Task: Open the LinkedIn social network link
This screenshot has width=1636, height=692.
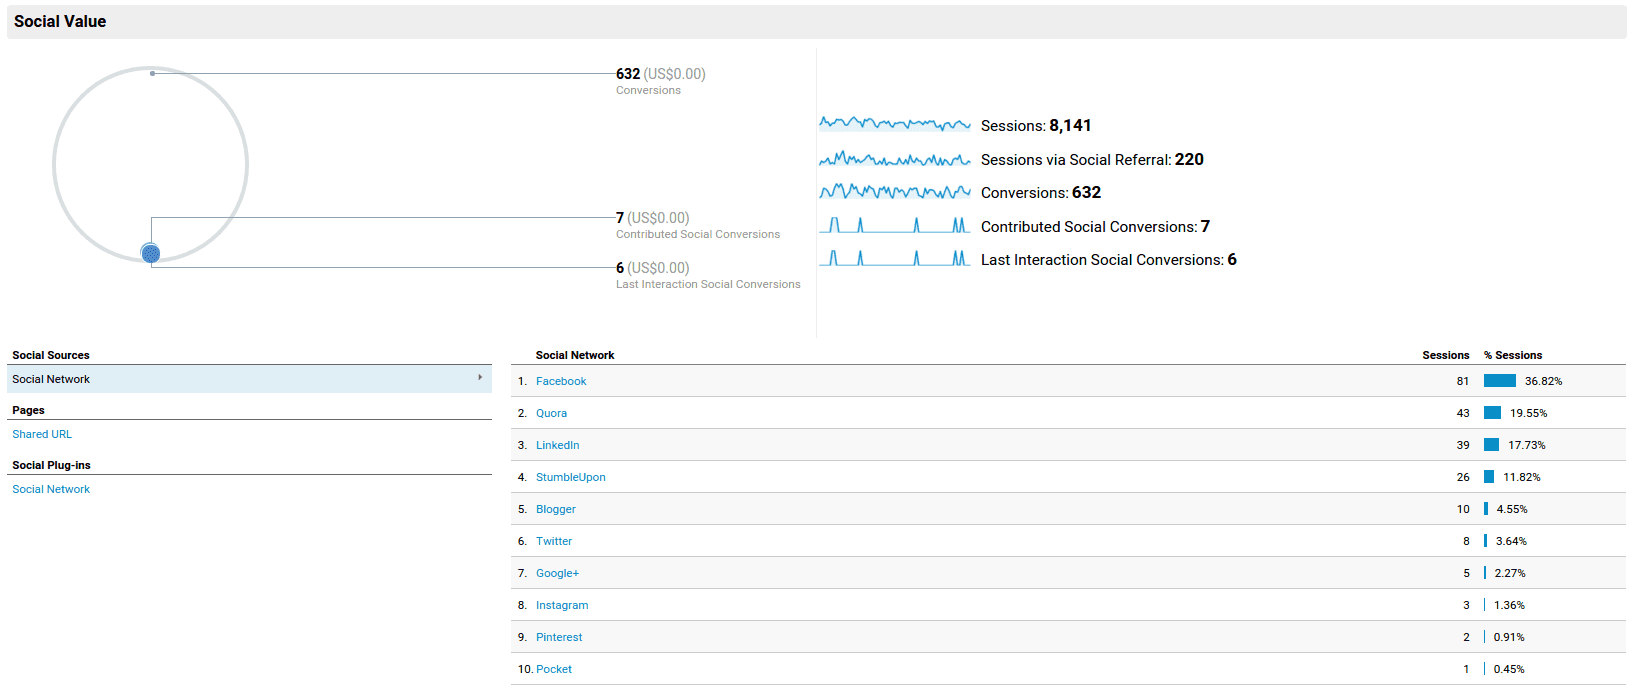Action: (x=557, y=445)
